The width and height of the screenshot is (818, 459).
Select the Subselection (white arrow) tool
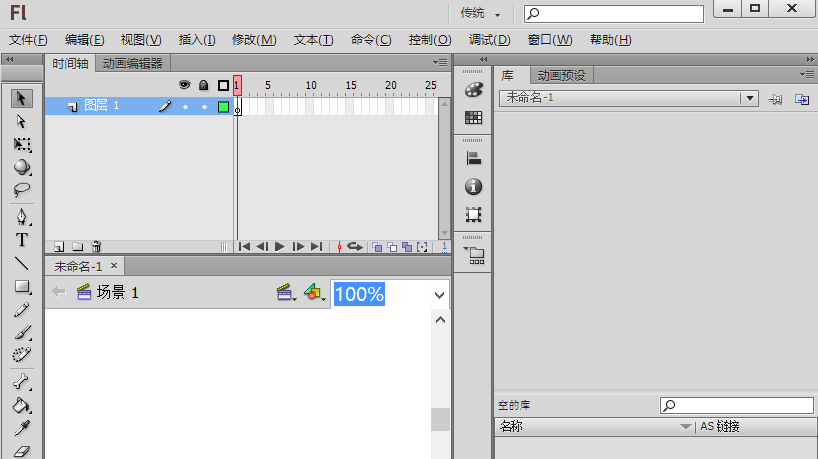tap(22, 121)
